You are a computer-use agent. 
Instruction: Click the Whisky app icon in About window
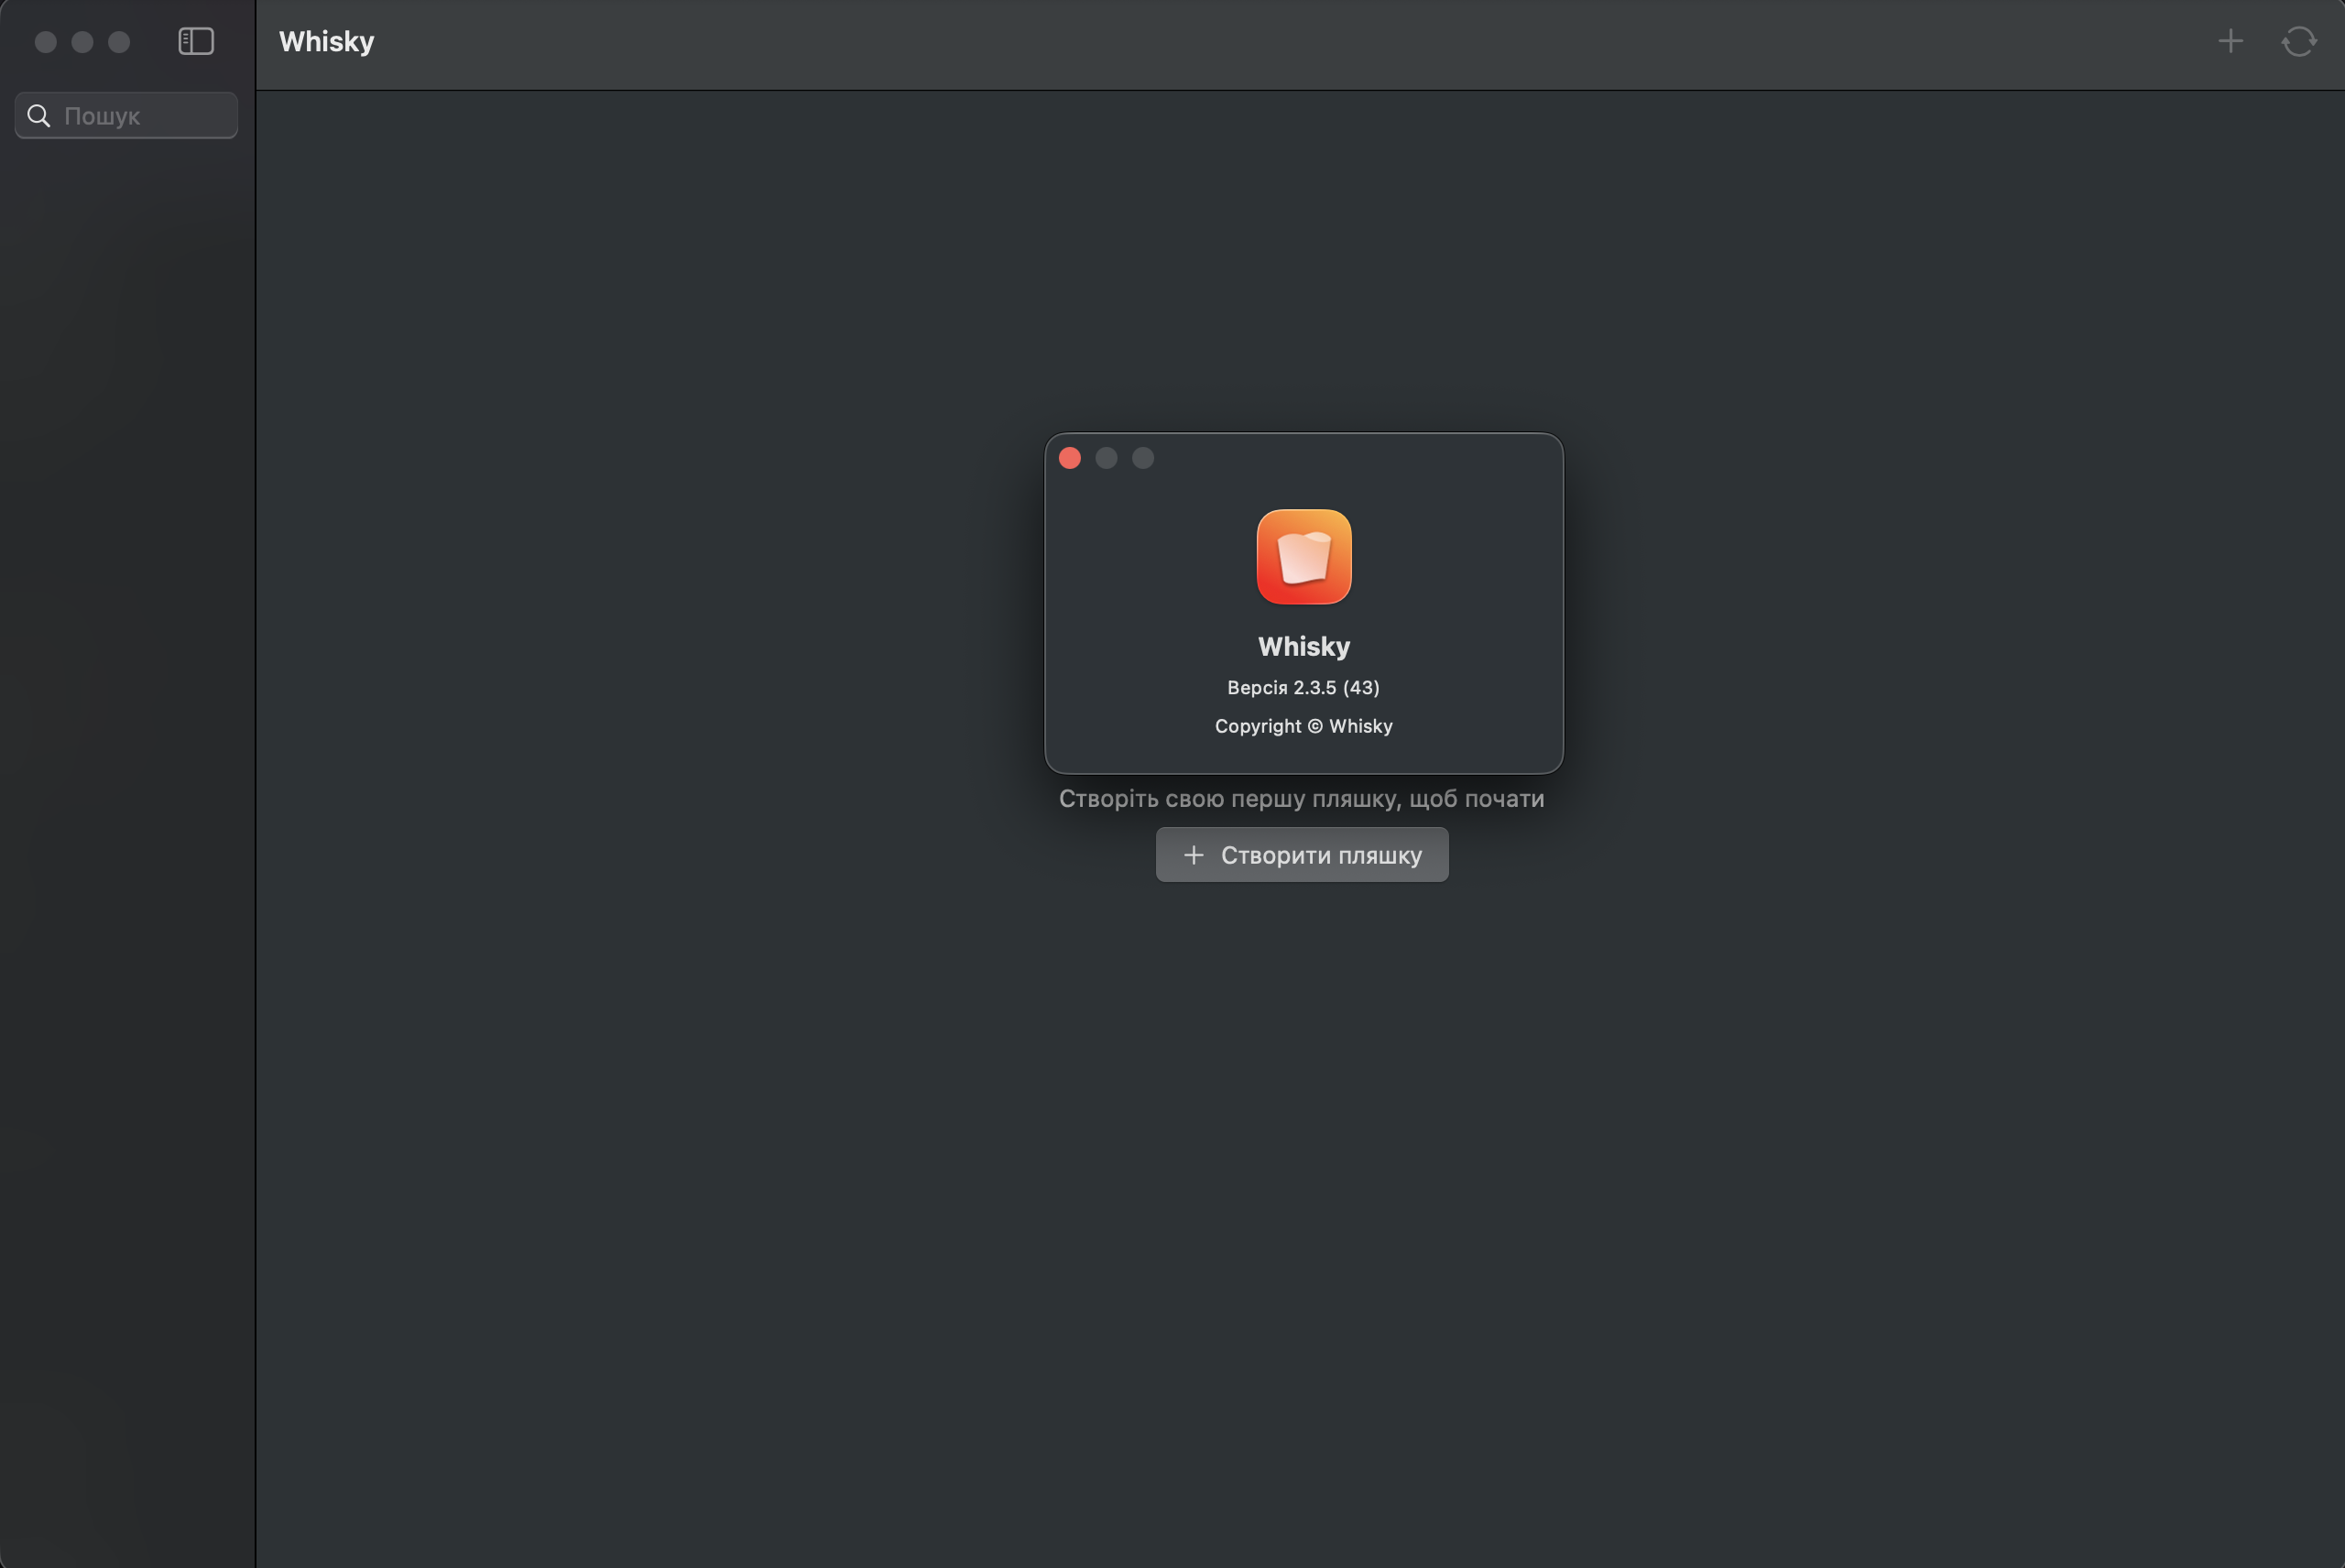click(1304, 557)
